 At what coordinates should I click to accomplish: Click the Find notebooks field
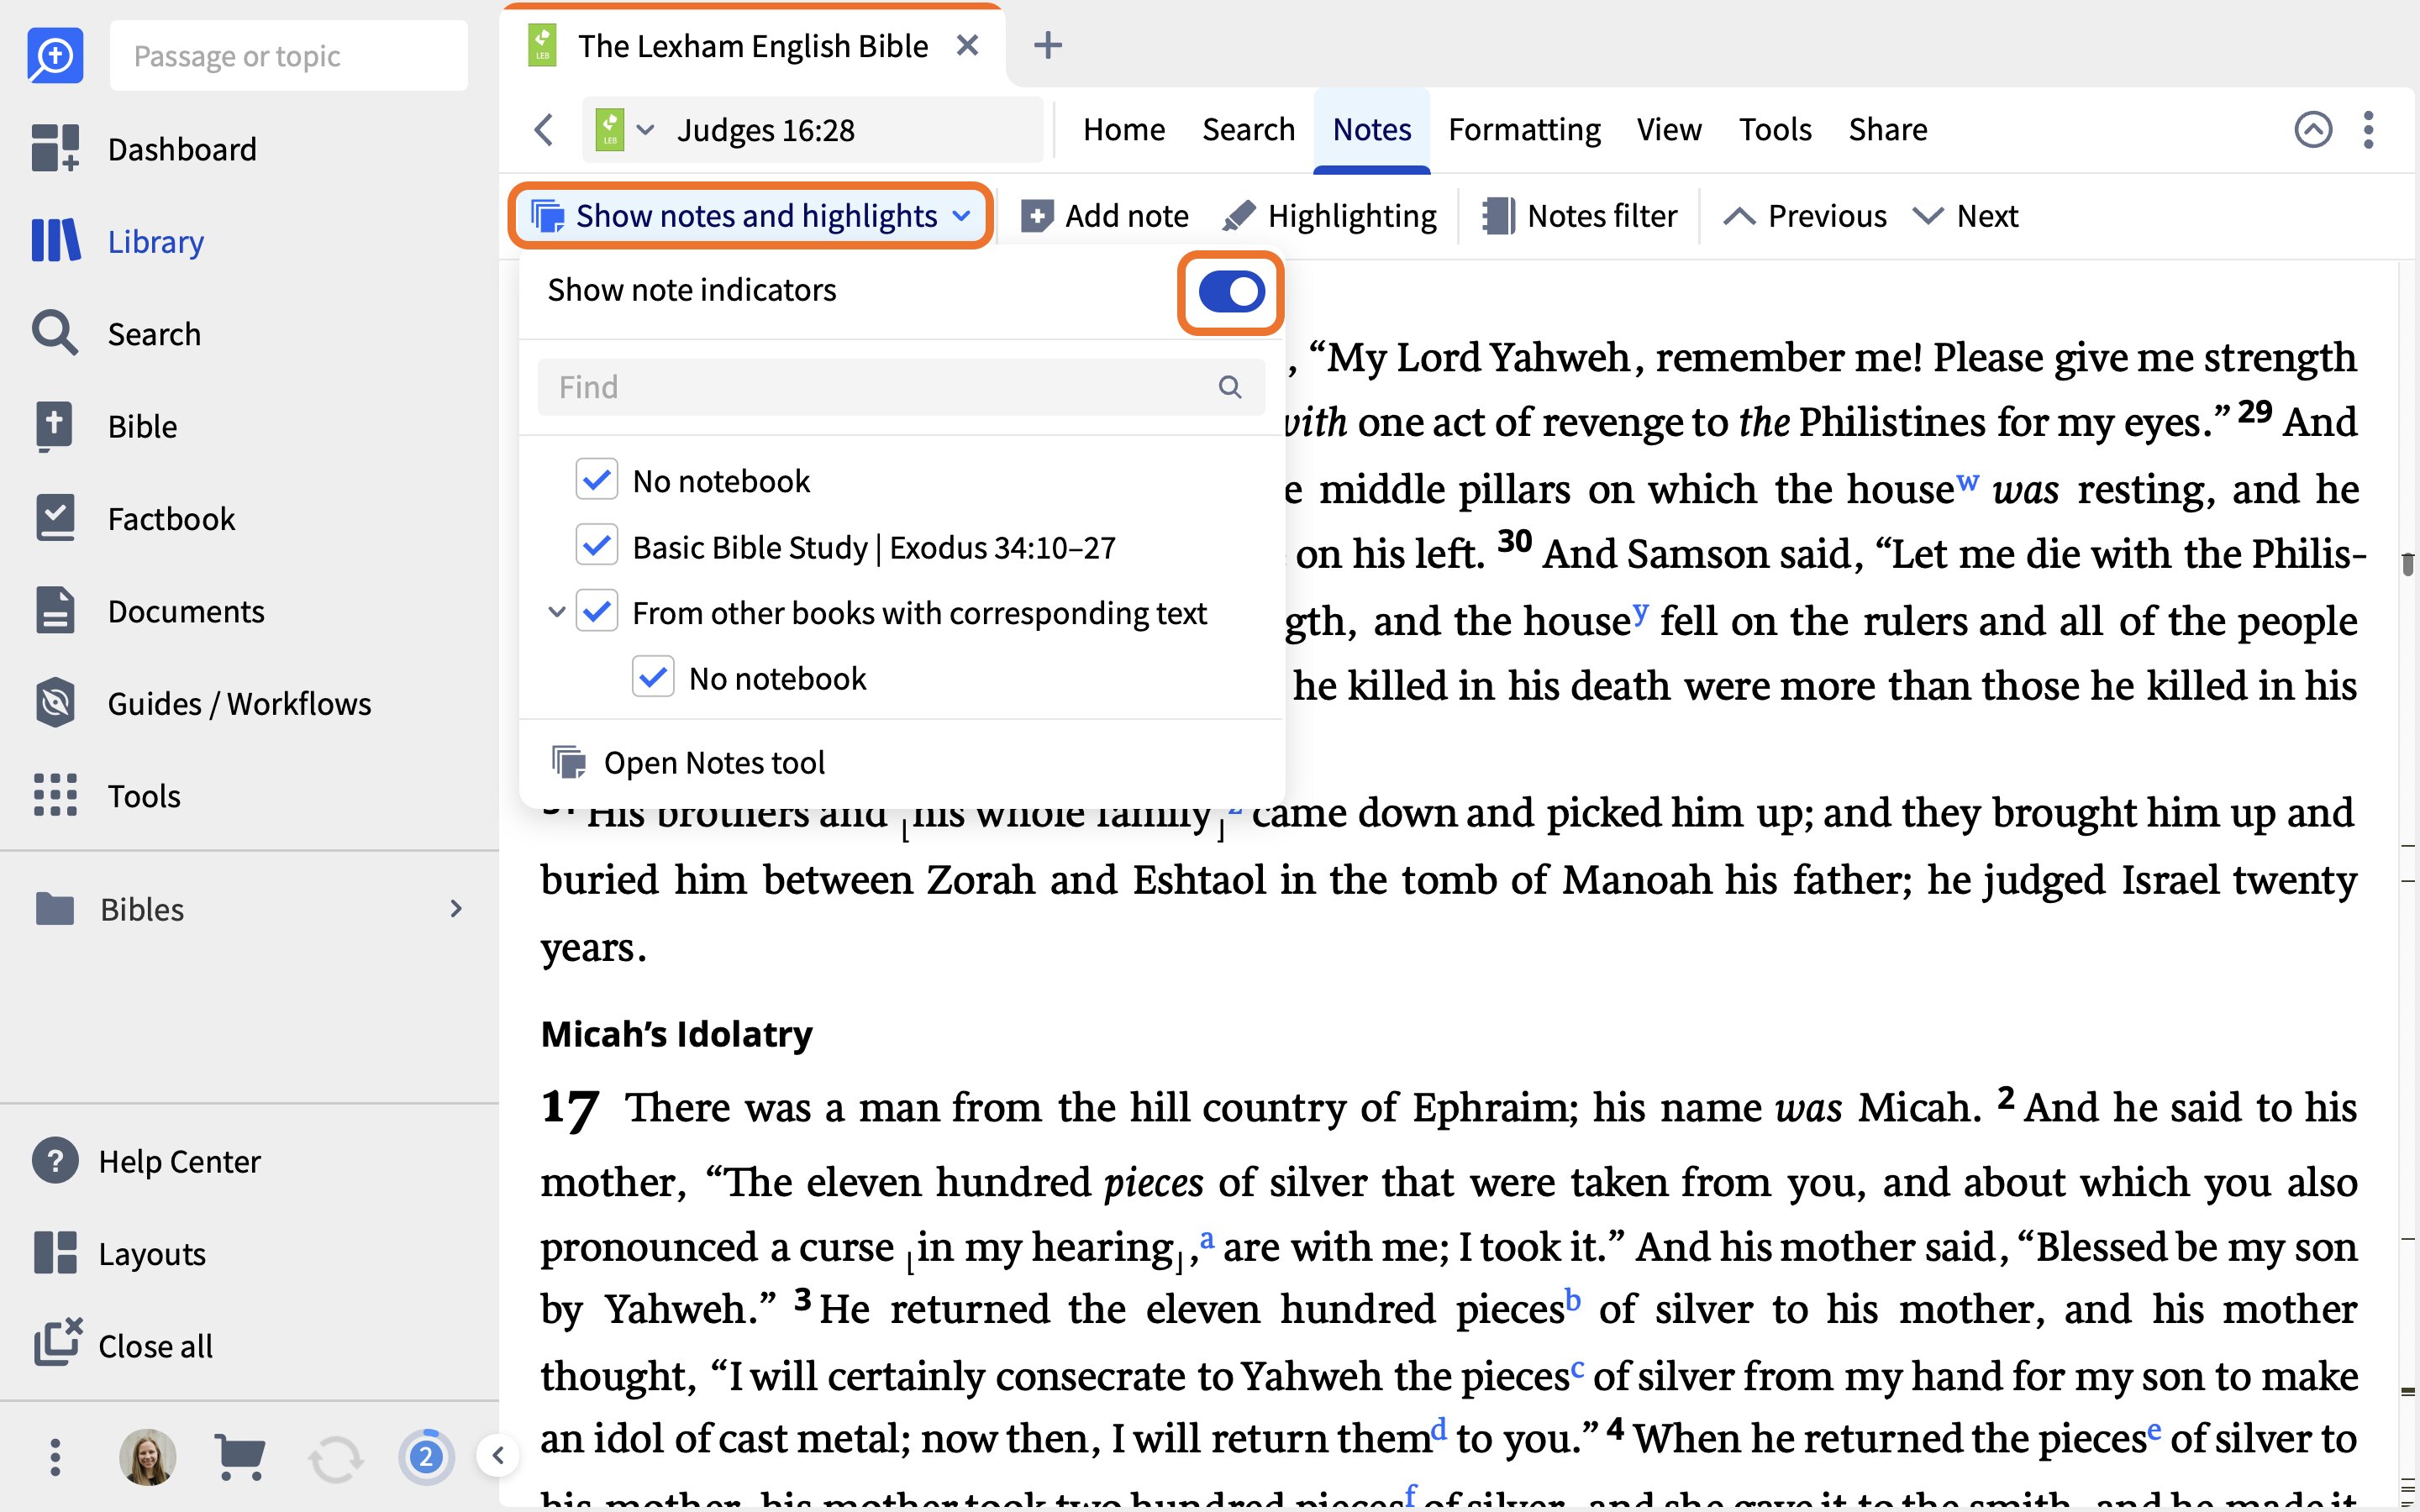pyautogui.click(x=901, y=387)
